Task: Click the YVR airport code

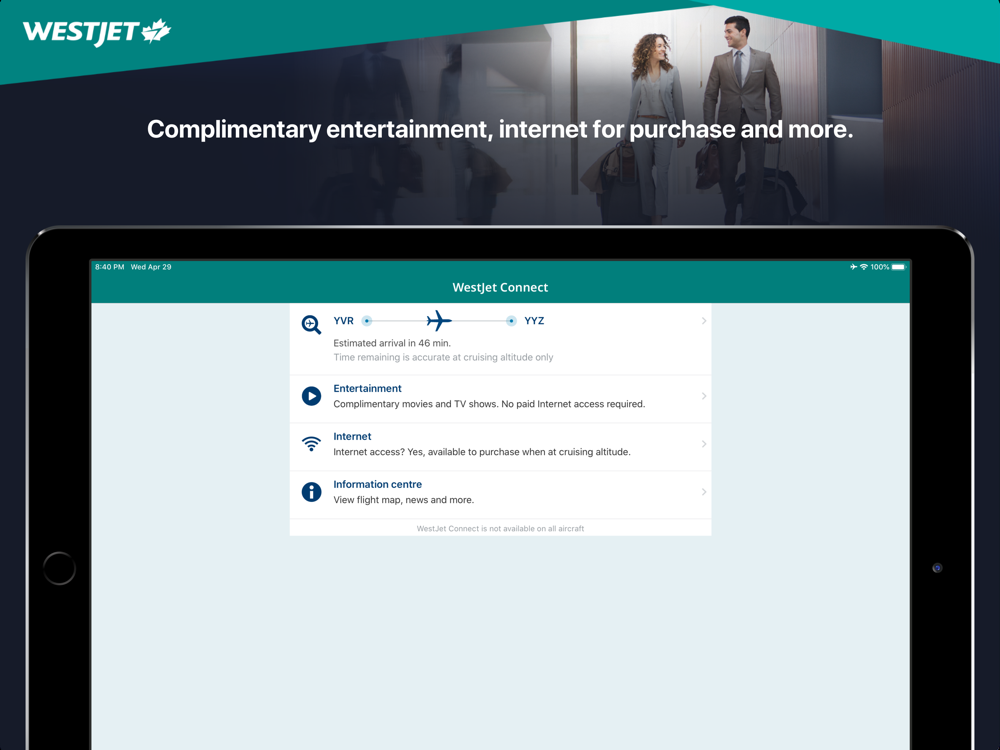Action: tap(343, 321)
